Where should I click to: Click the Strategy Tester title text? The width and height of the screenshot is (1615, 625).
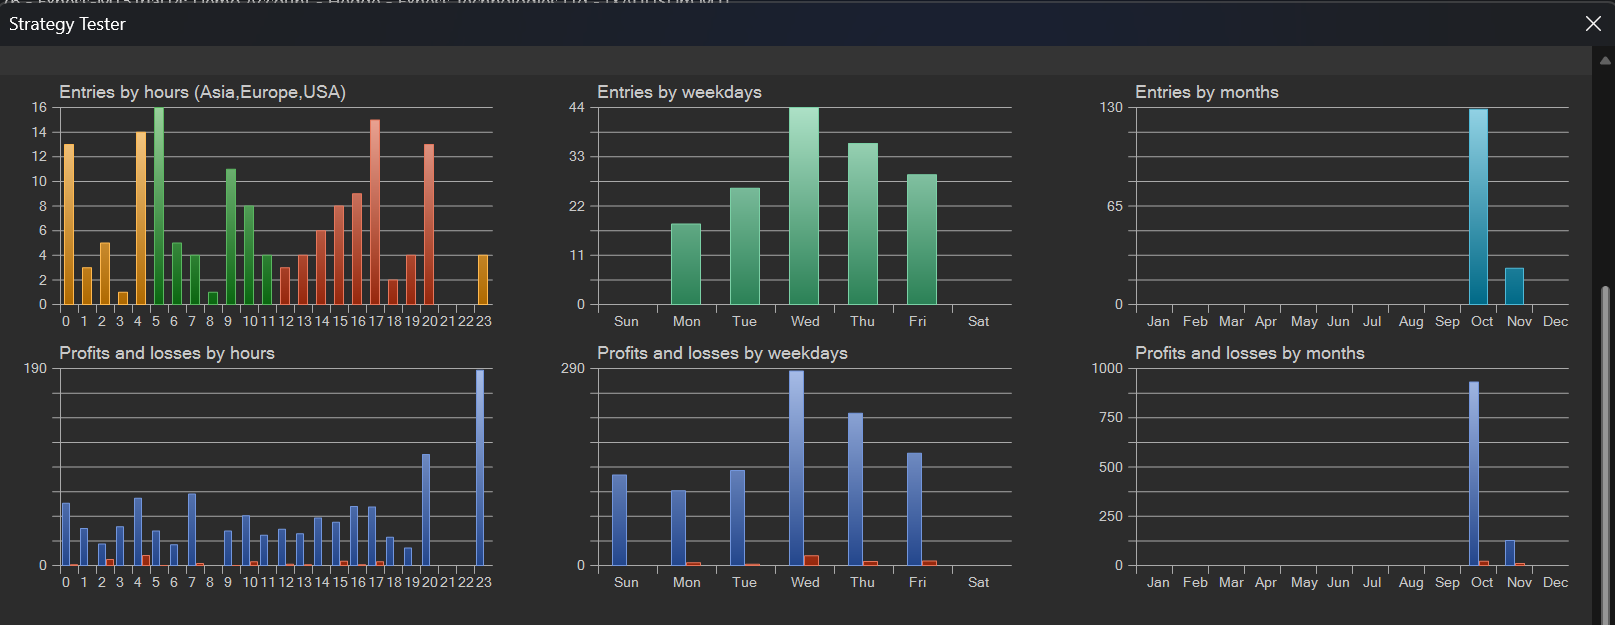click(67, 24)
